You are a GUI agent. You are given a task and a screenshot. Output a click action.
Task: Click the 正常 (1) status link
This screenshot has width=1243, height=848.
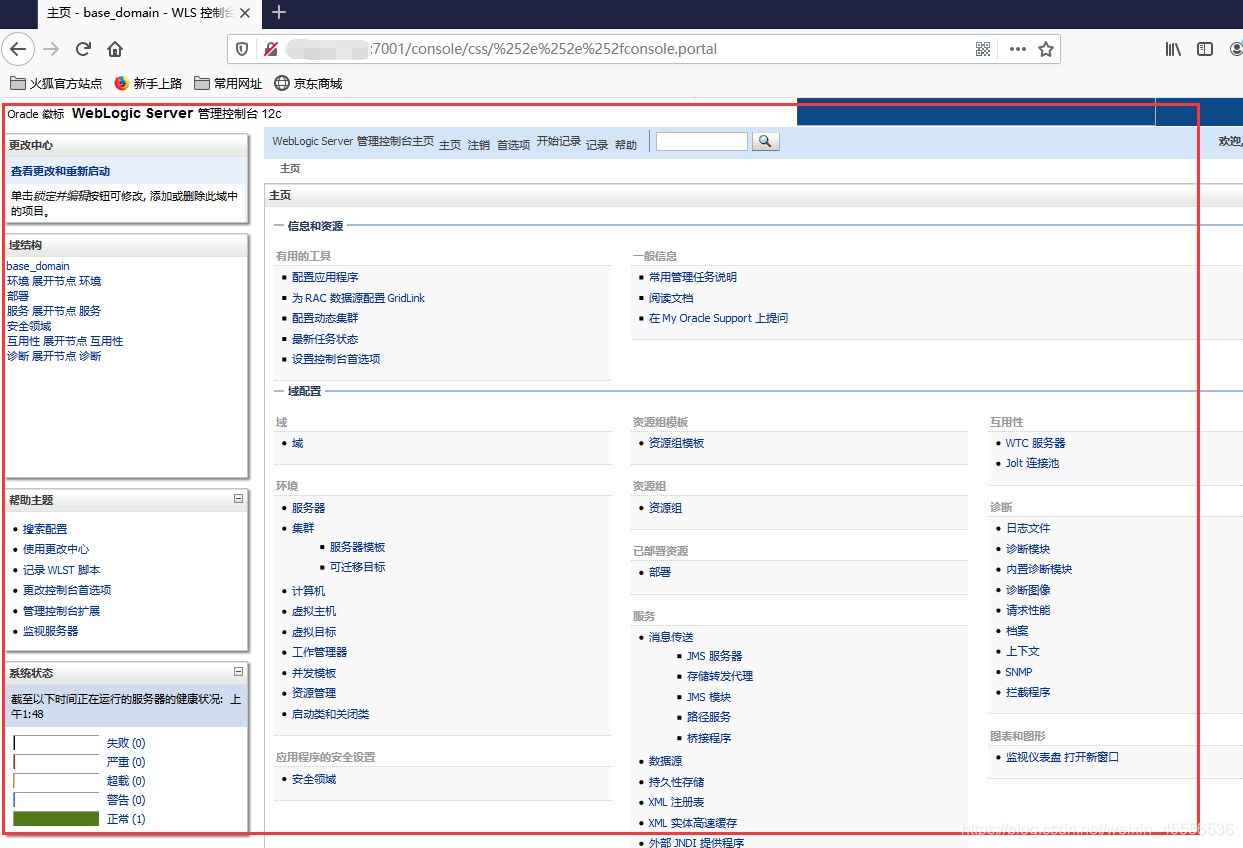(x=126, y=819)
